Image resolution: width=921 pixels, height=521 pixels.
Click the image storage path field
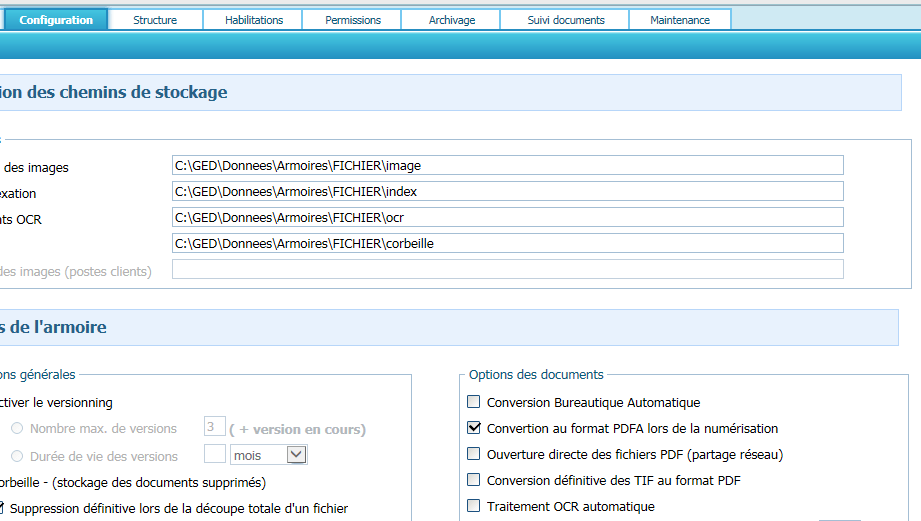pos(507,166)
